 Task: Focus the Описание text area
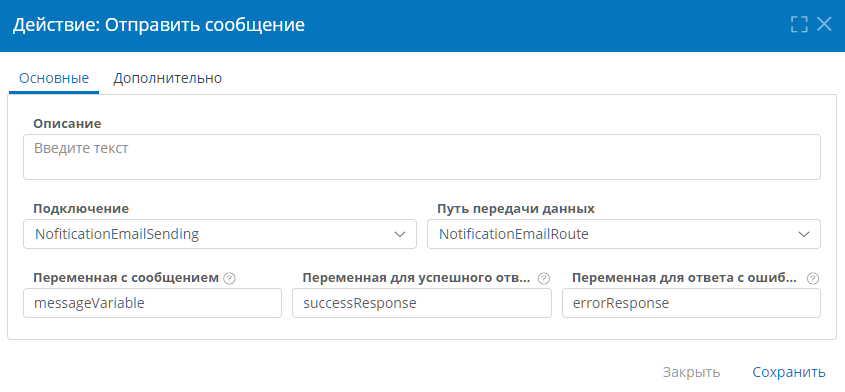click(422, 157)
